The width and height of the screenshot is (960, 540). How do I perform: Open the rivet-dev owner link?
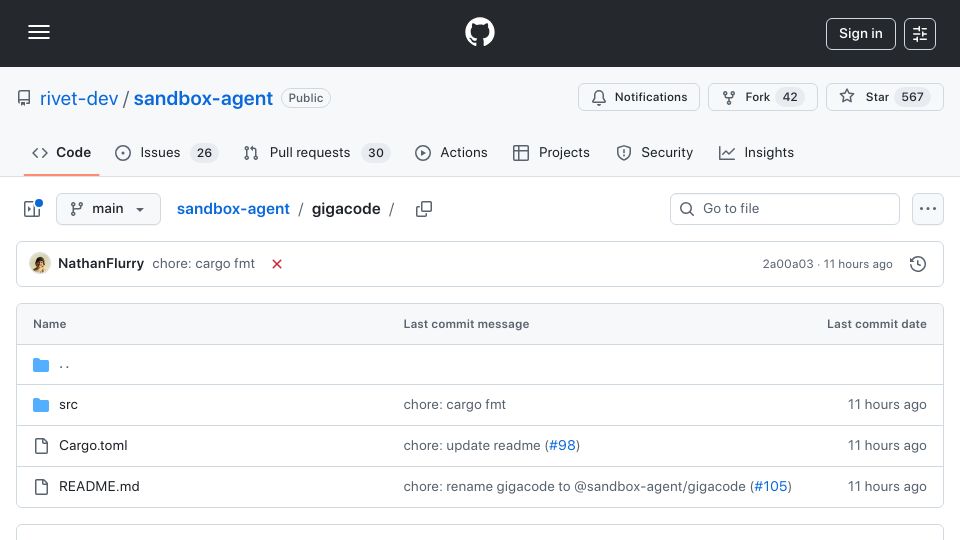79,98
